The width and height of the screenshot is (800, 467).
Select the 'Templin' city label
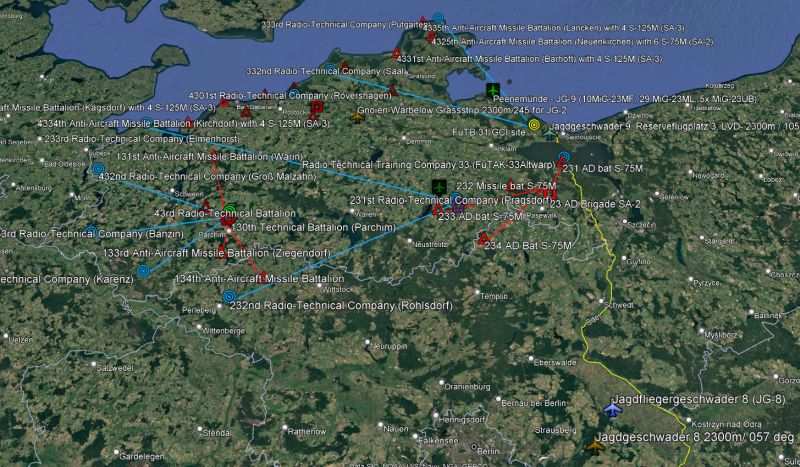[494, 296]
